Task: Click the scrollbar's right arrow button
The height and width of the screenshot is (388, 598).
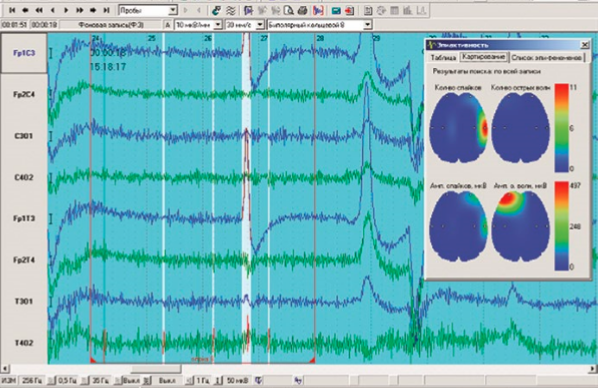Action: pos(593,369)
